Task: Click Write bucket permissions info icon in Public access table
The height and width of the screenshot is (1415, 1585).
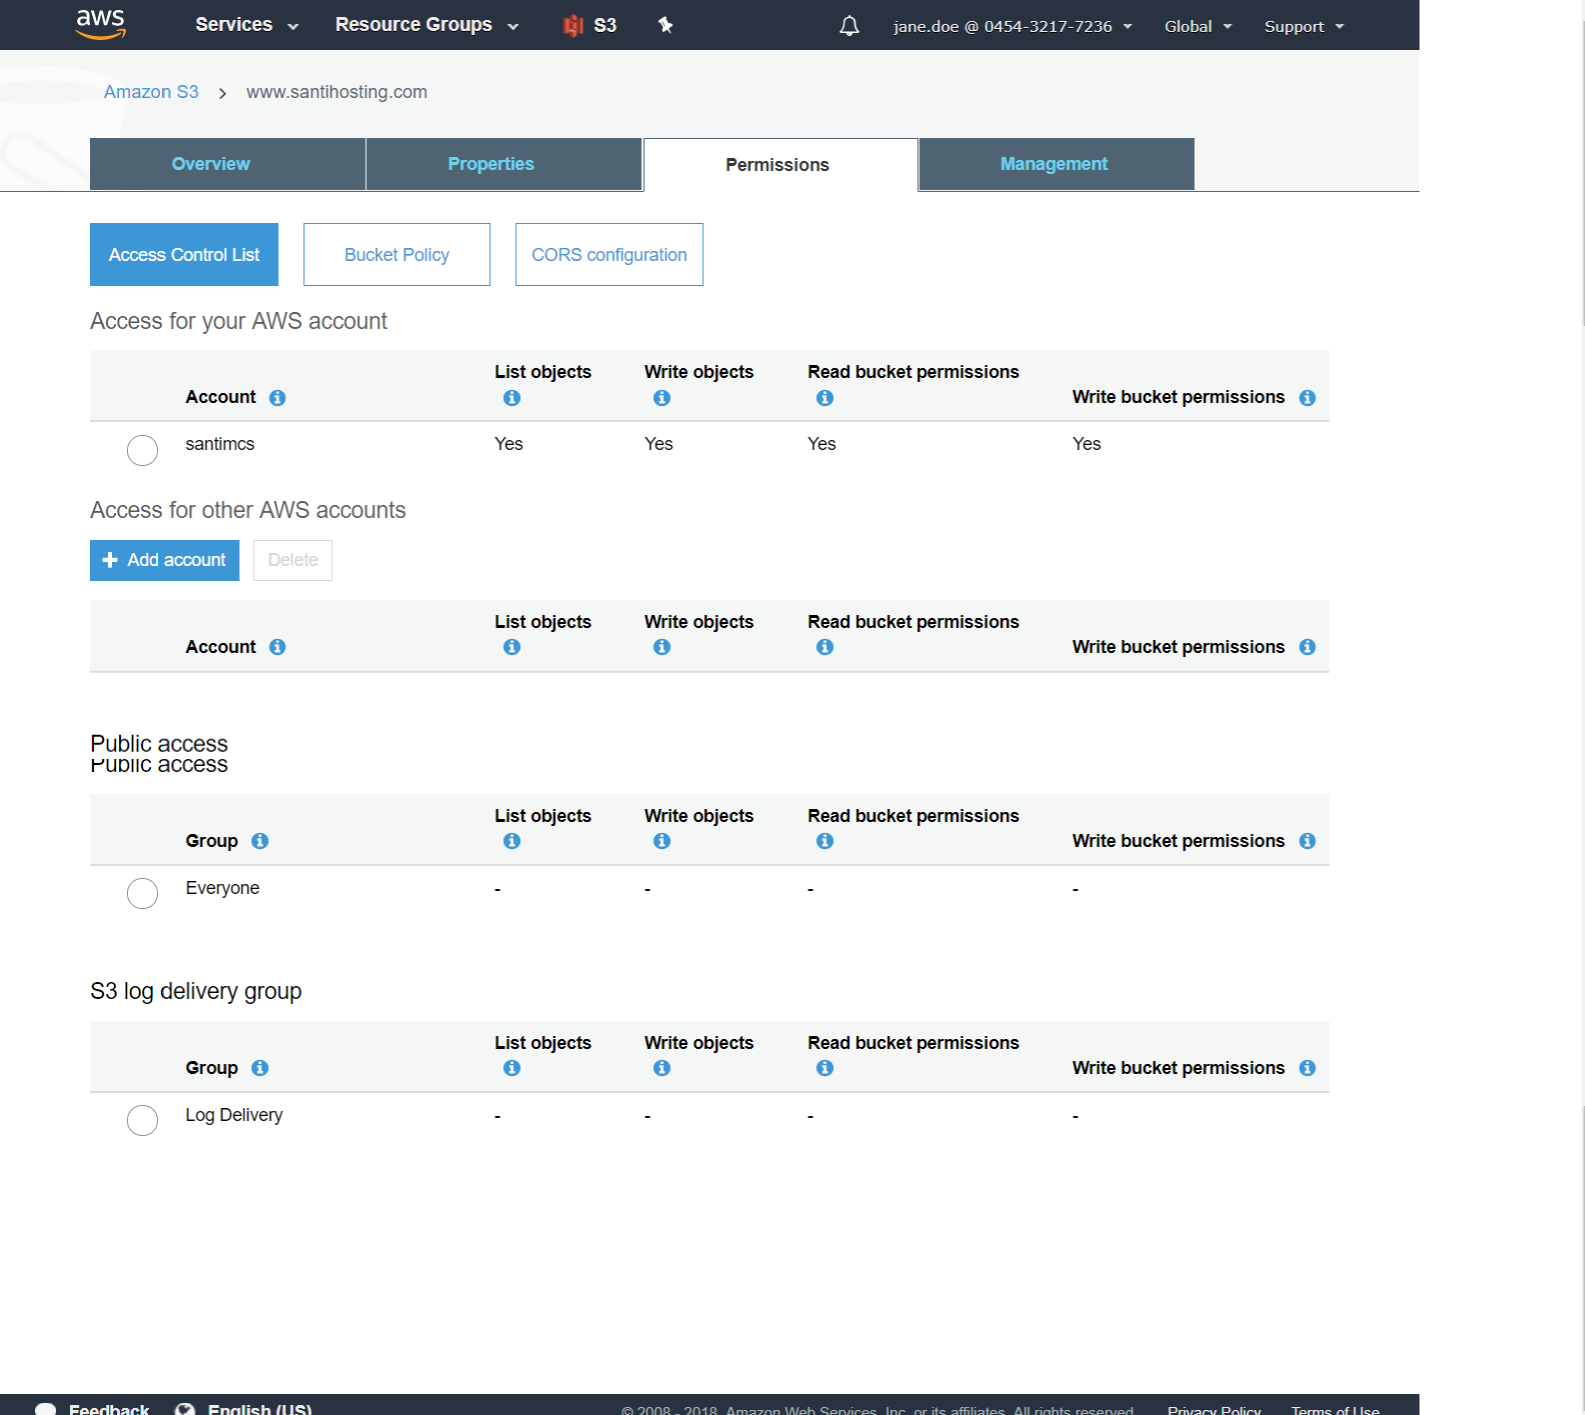Action: (x=1307, y=841)
